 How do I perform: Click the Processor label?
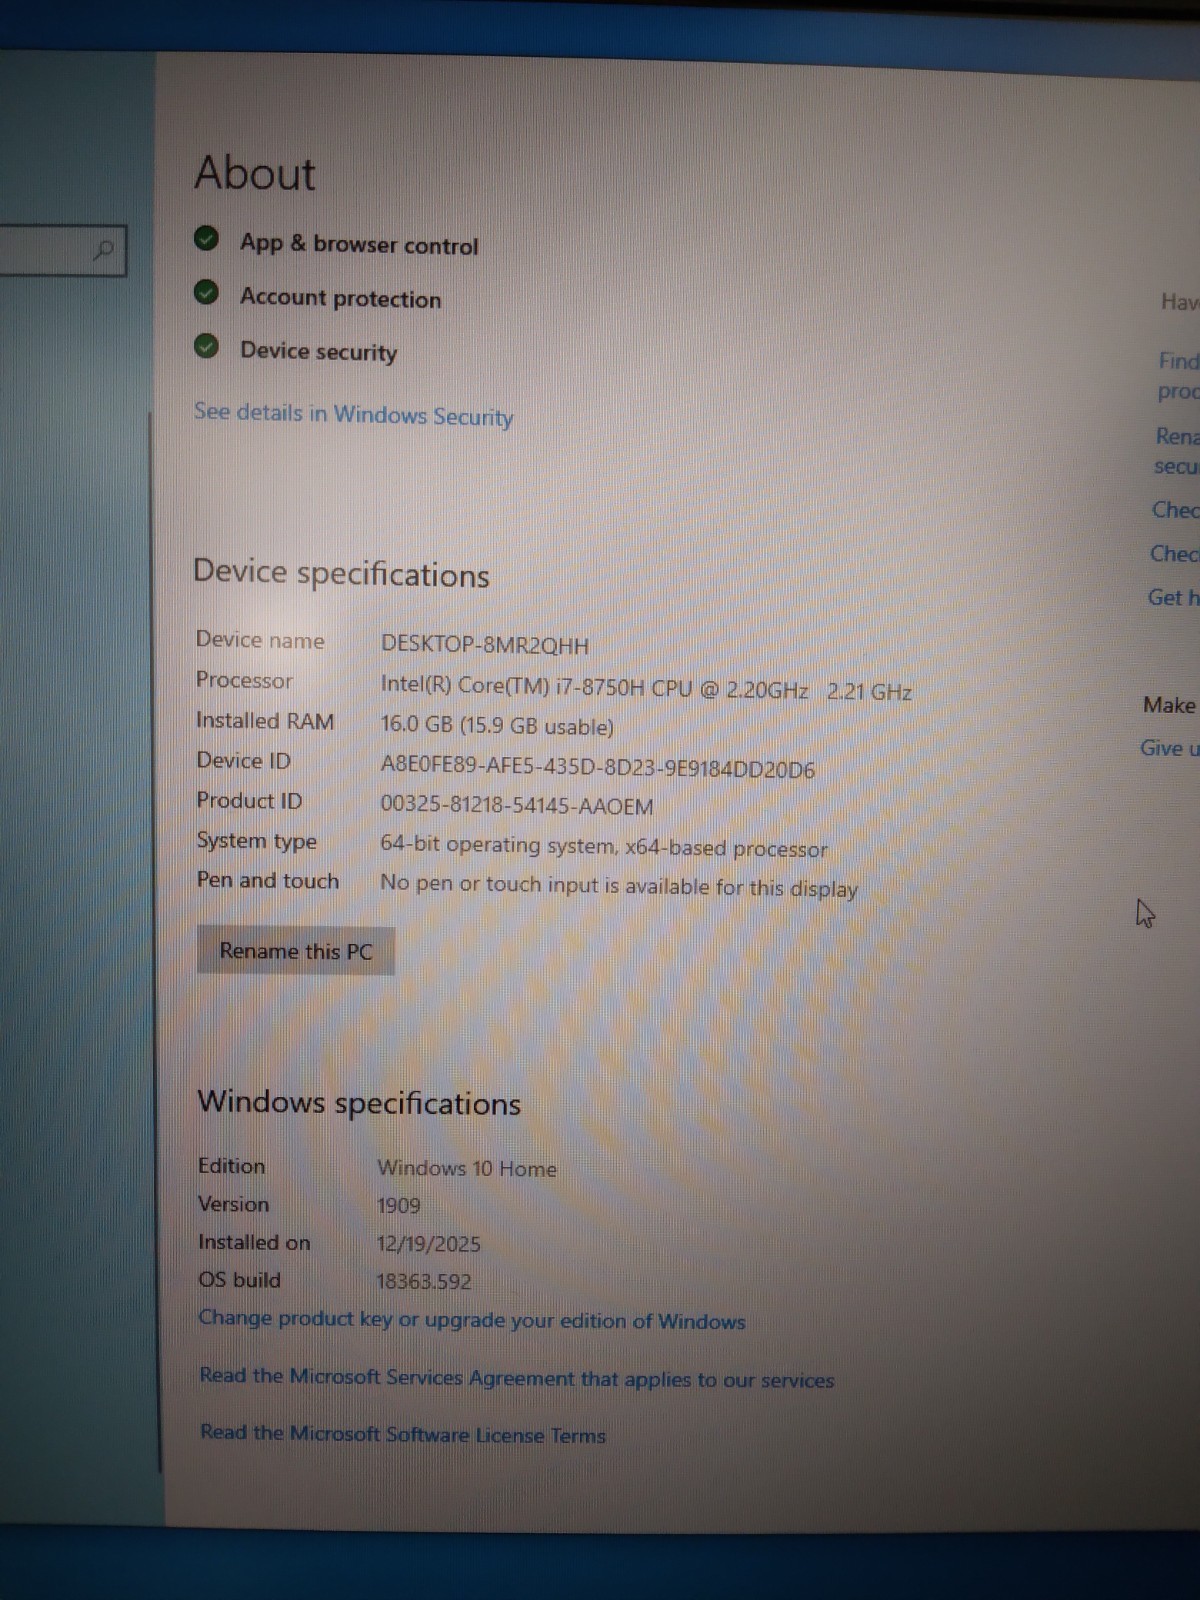(x=244, y=680)
